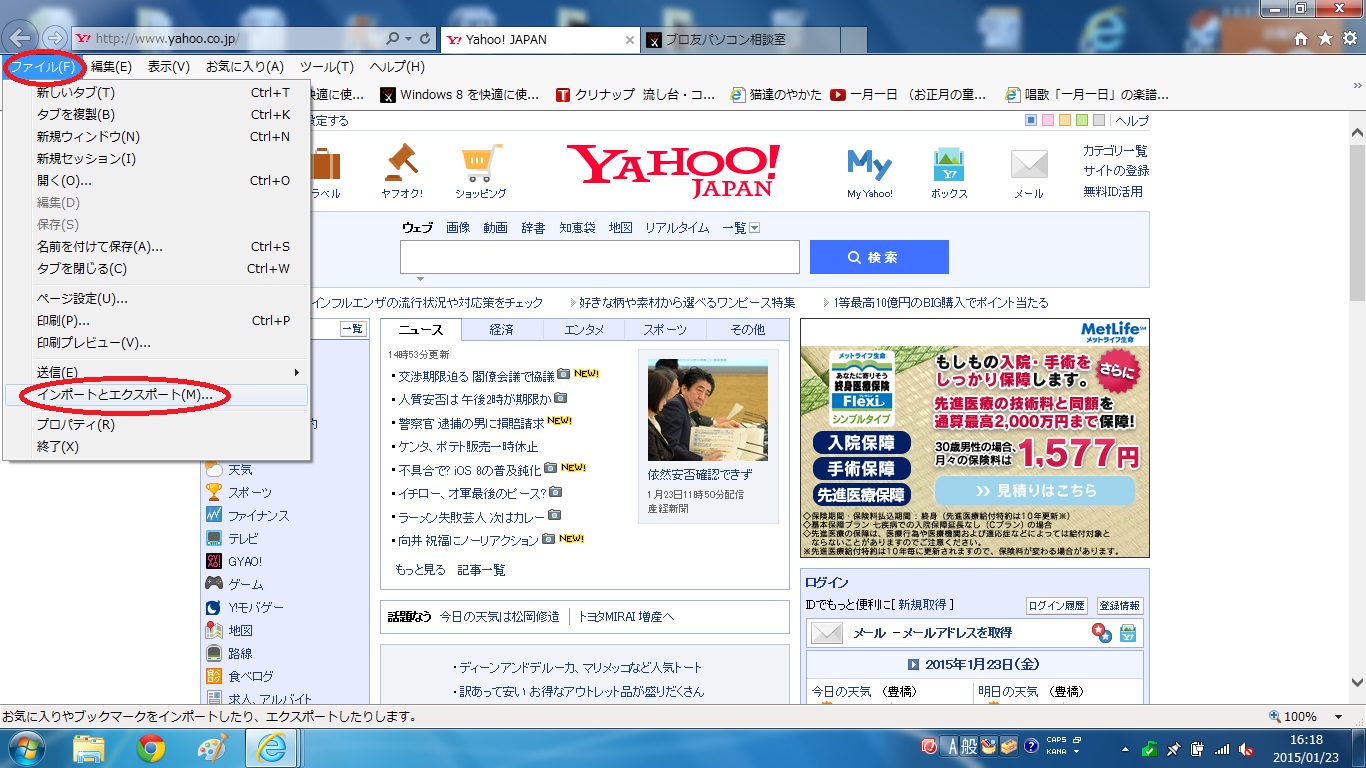Switch to the プロ友パソコン相談室 browser tab
This screenshot has width=1366, height=768.
click(742, 40)
